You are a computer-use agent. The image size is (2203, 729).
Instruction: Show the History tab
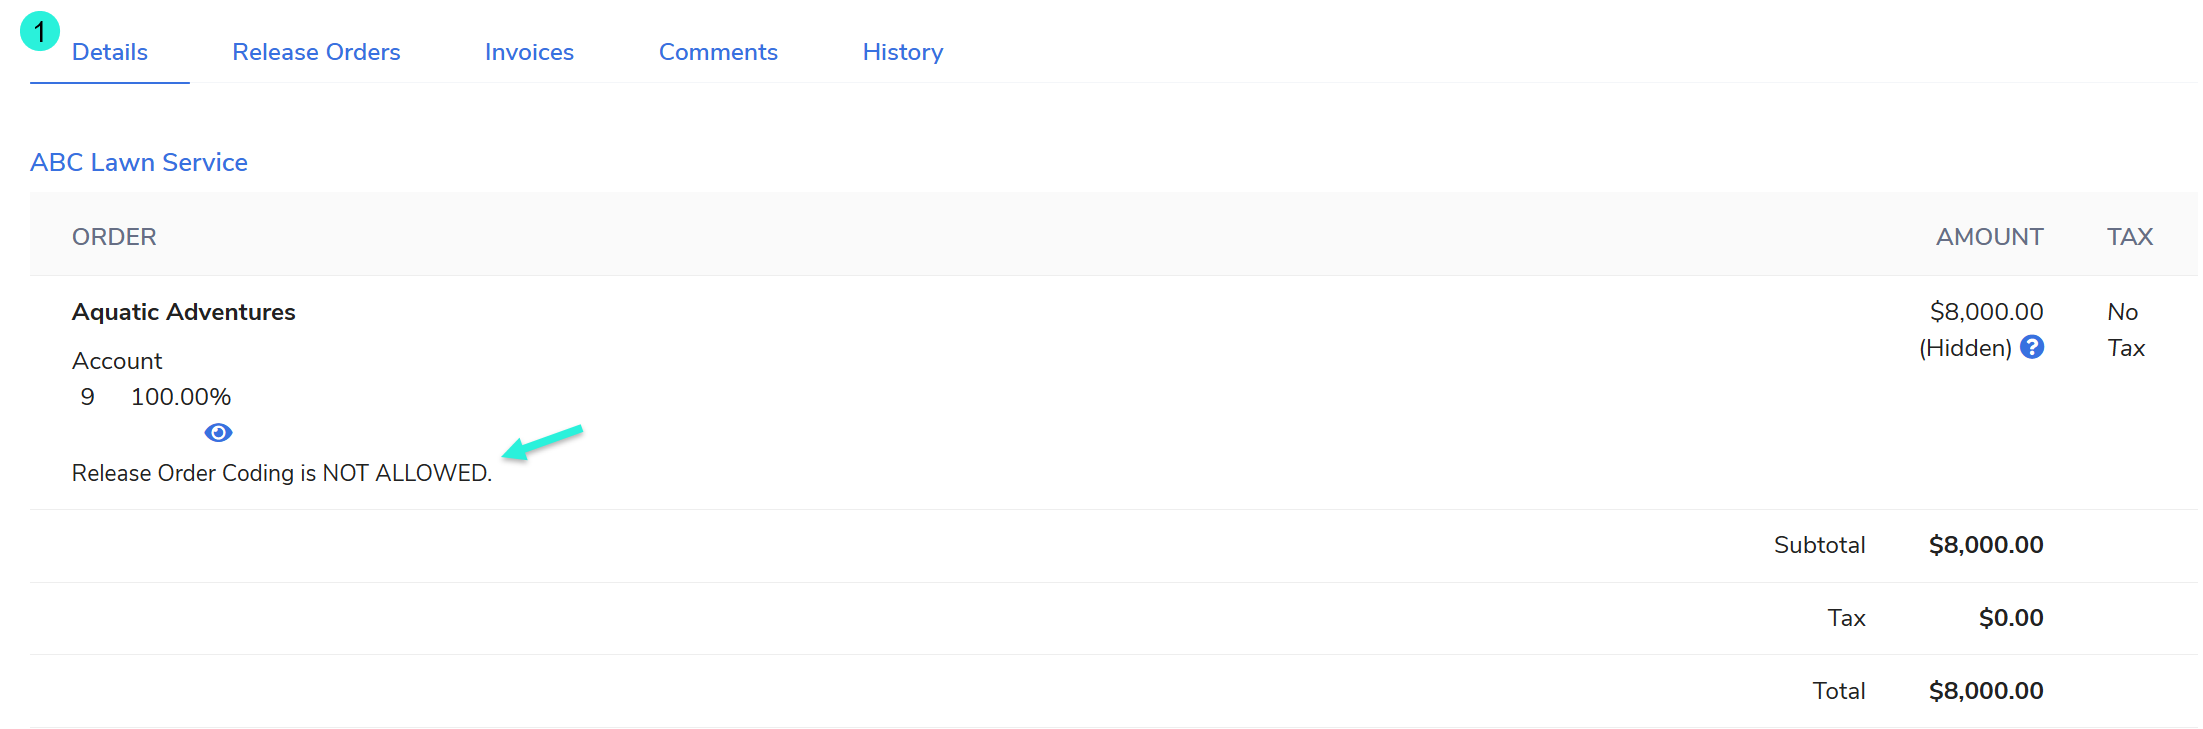[902, 52]
